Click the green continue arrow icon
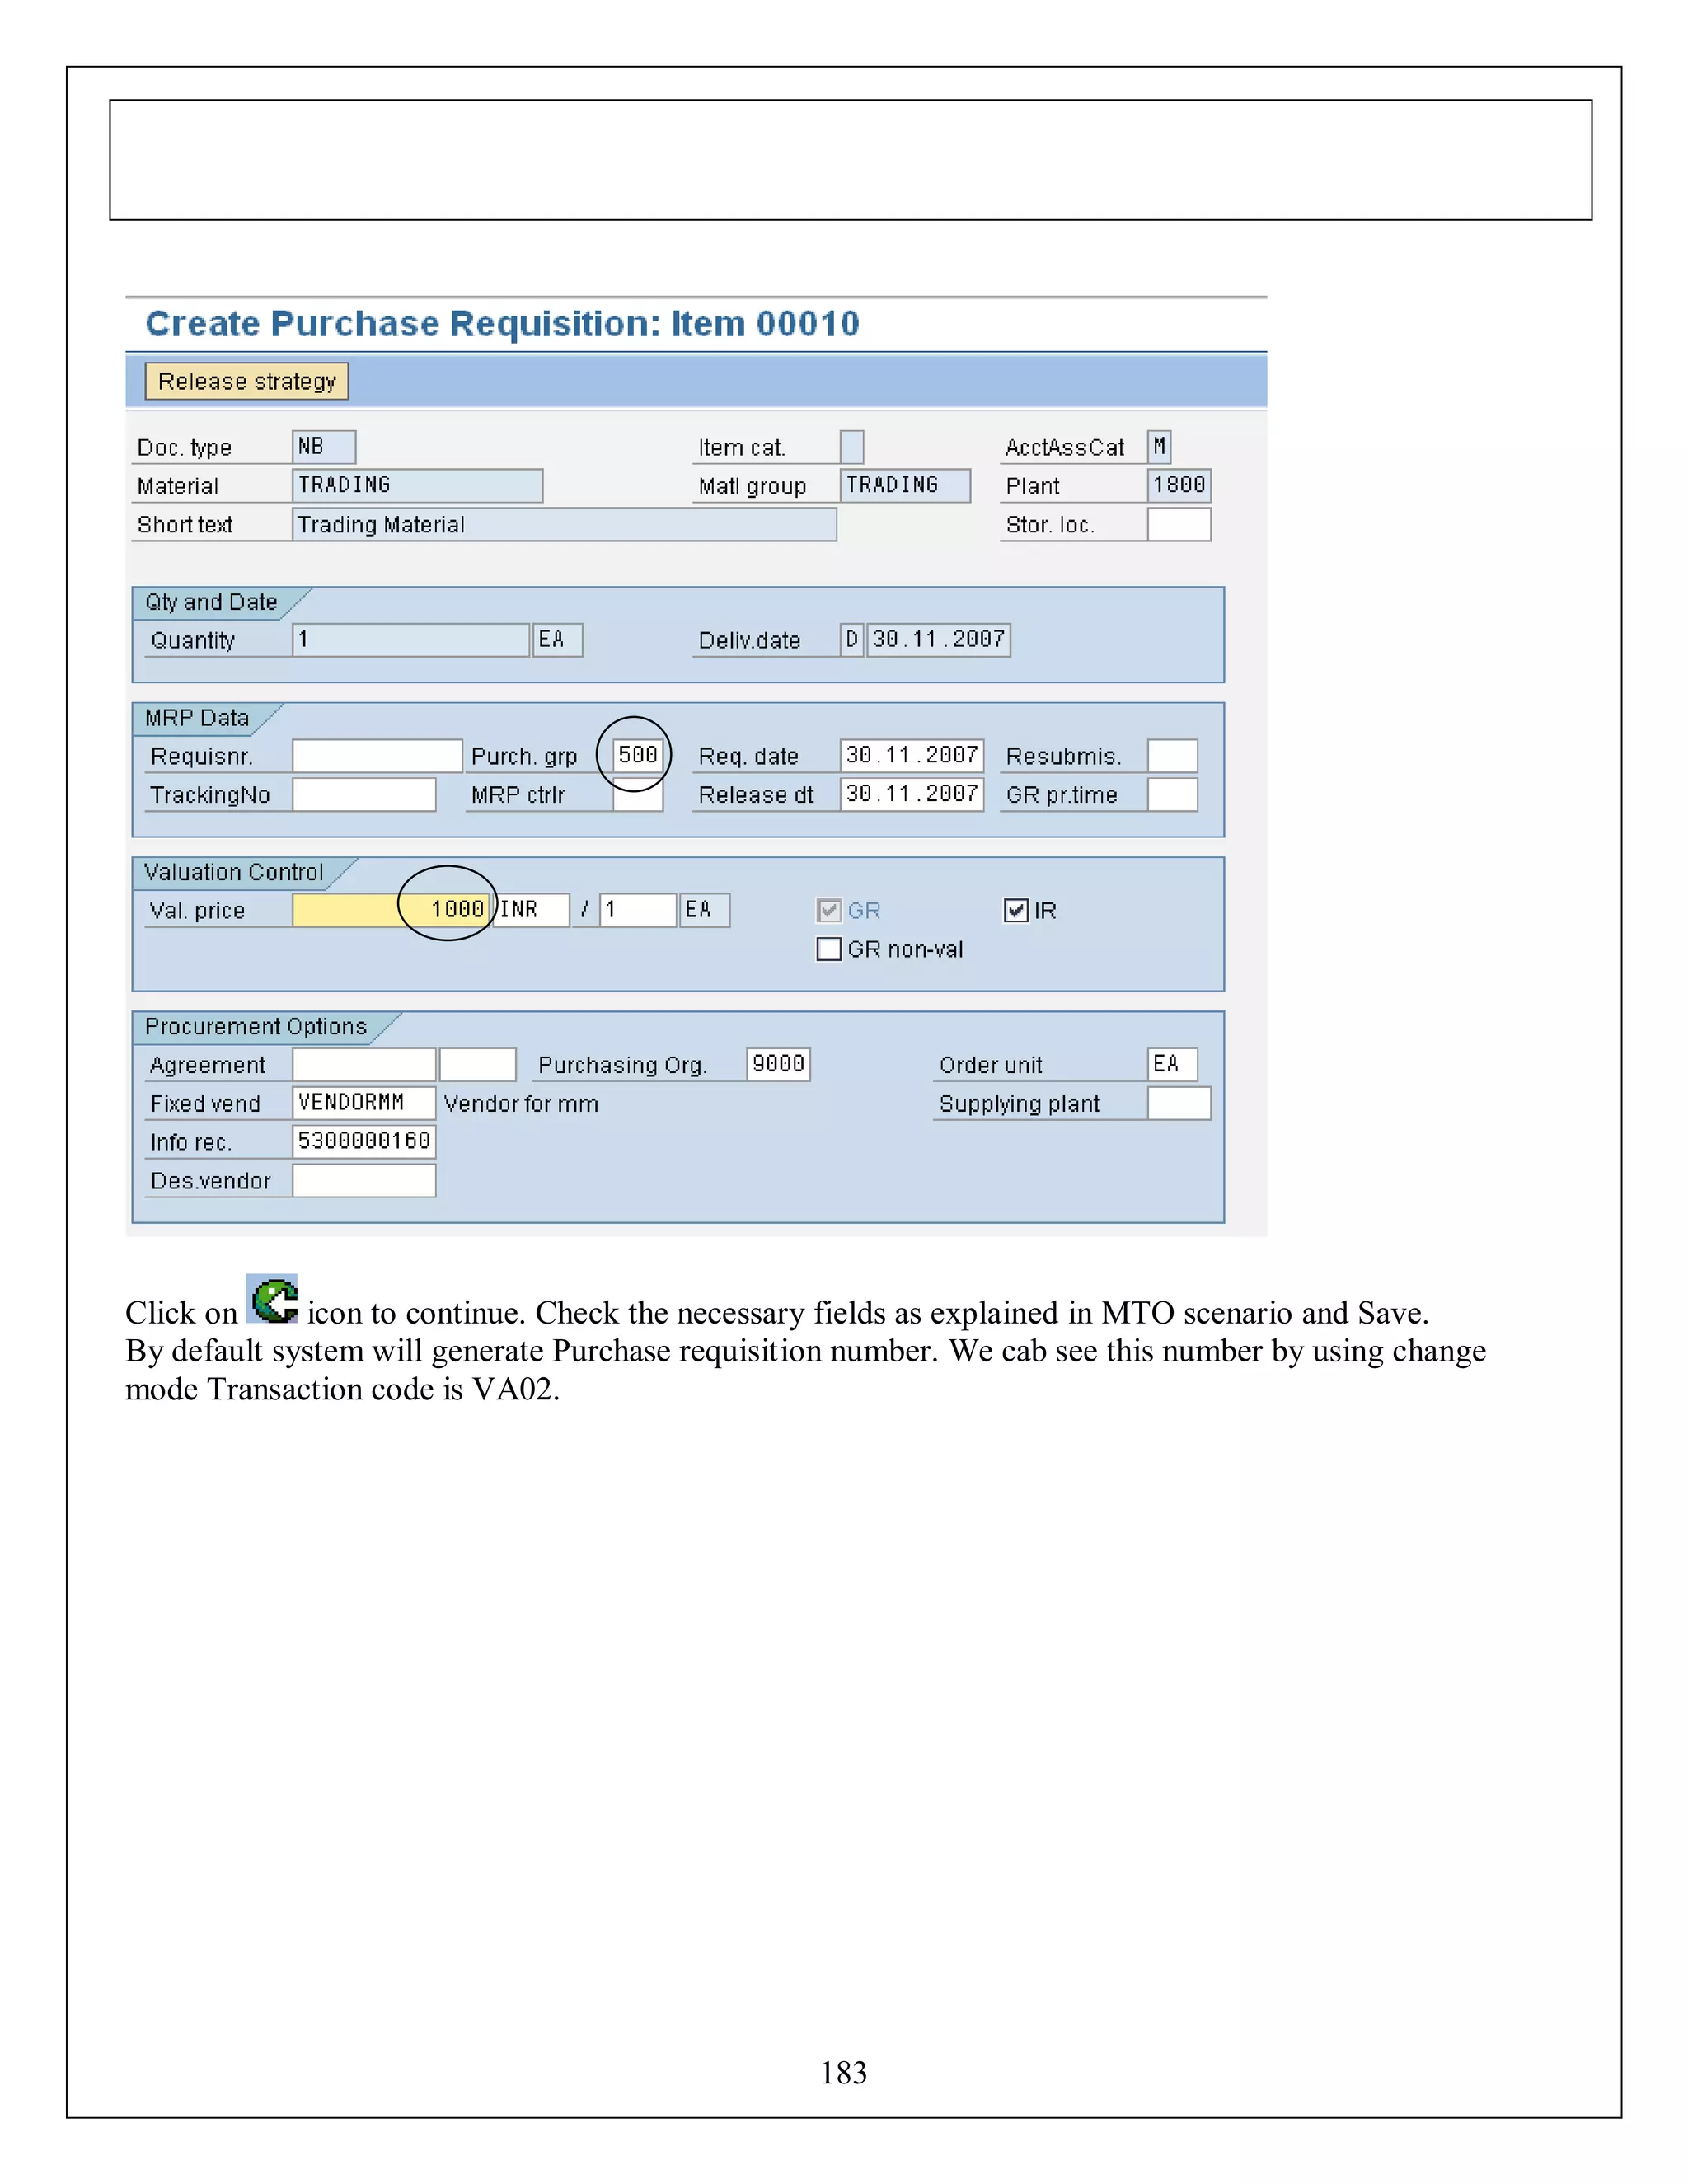The width and height of the screenshot is (1688, 2184). tap(273, 1300)
